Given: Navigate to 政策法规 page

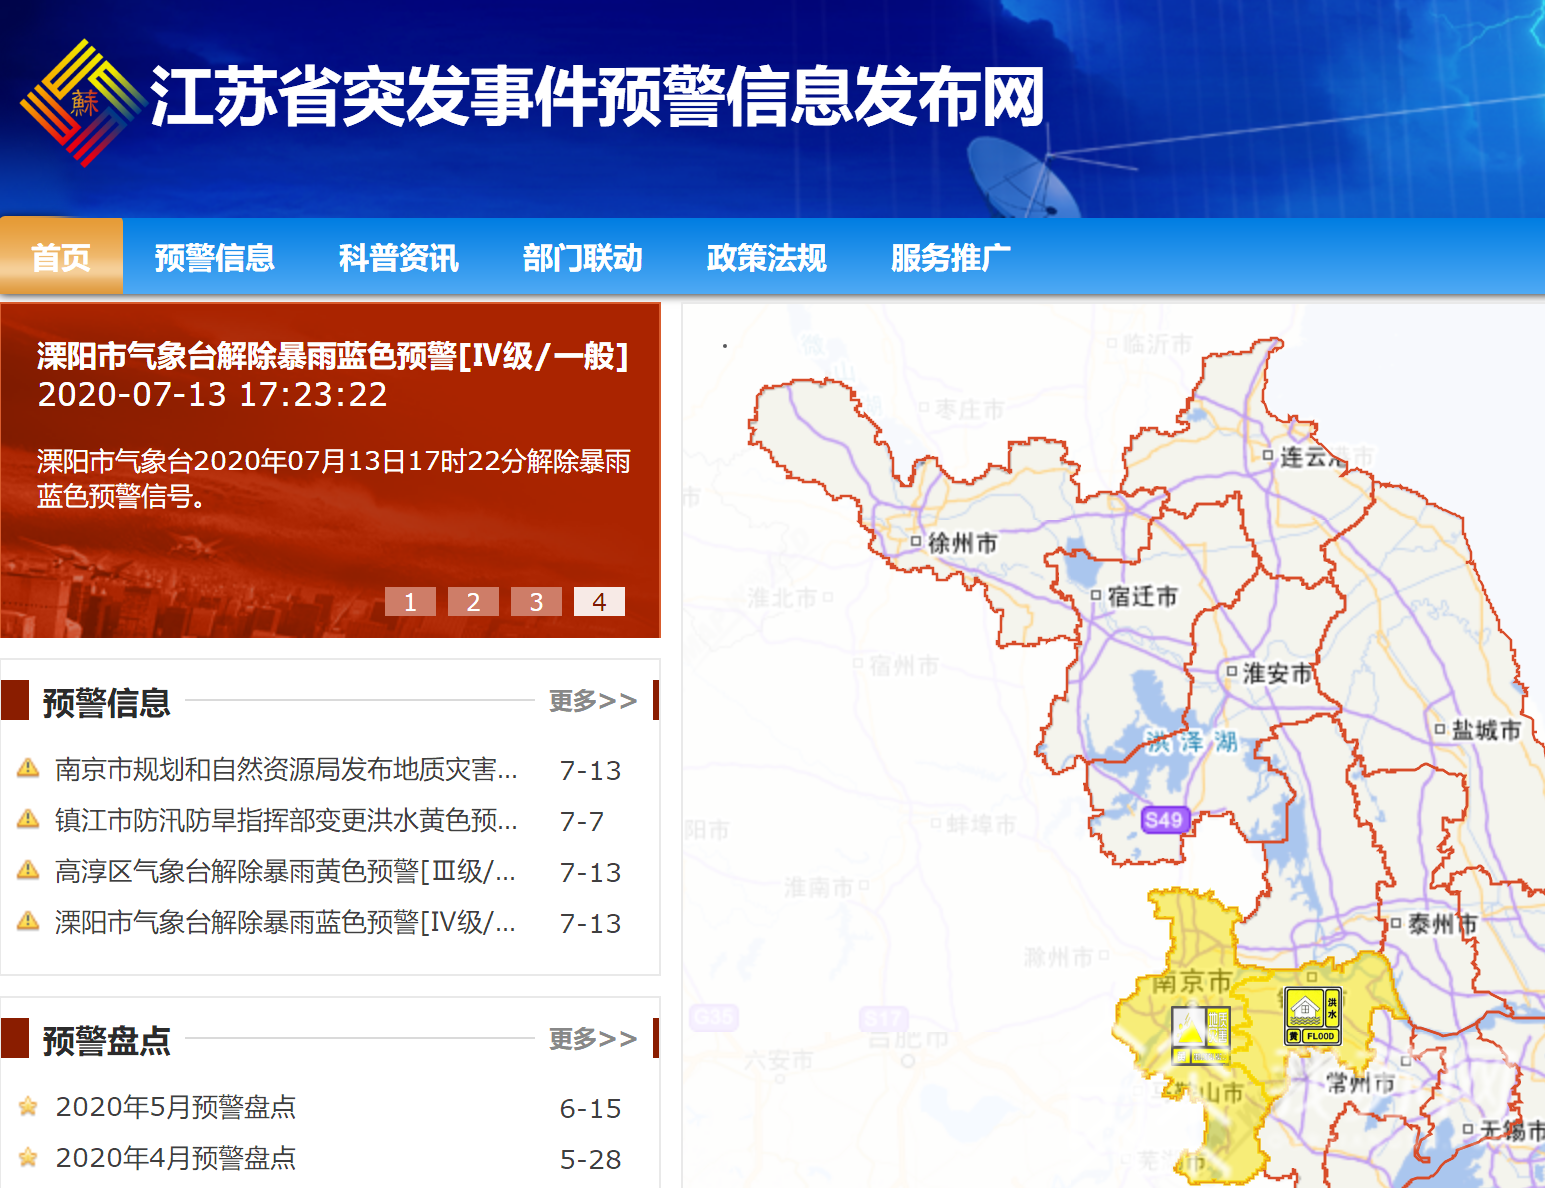Looking at the screenshot, I should pyautogui.click(x=767, y=257).
